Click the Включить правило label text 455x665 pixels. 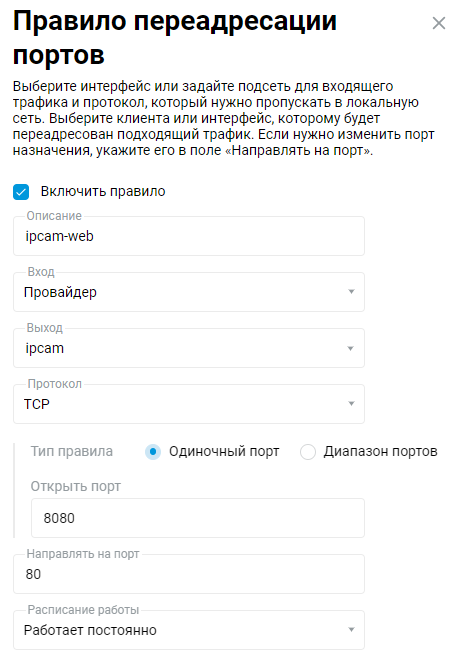pos(103,192)
